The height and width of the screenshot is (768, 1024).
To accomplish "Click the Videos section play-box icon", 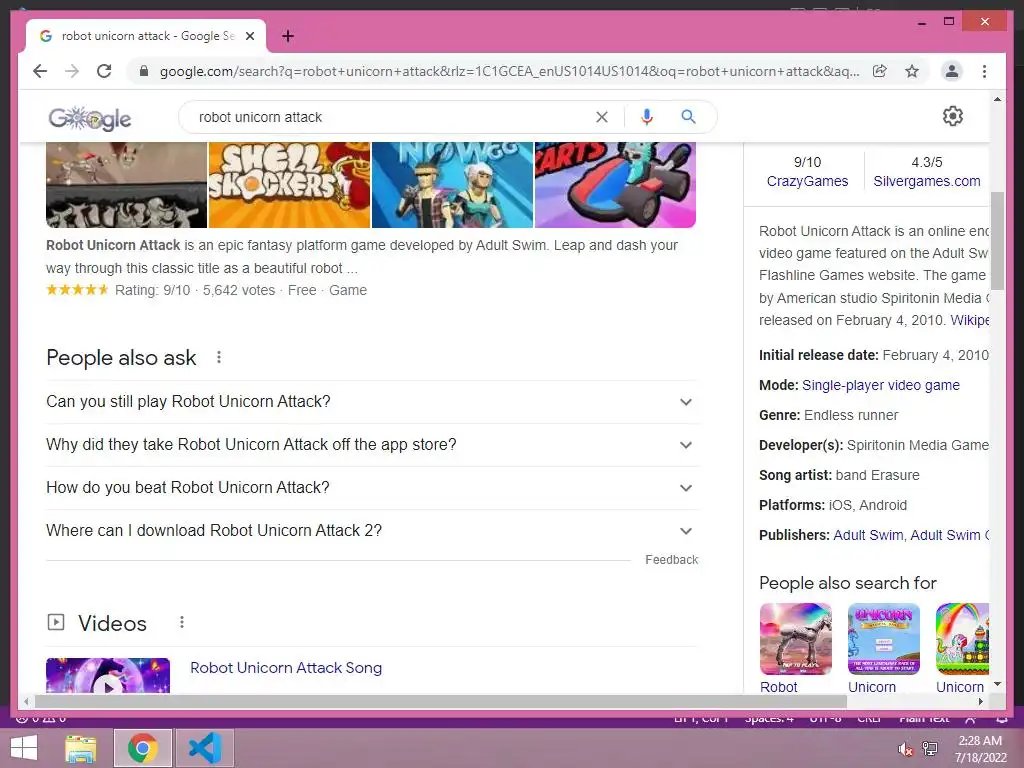I will click(x=56, y=622).
